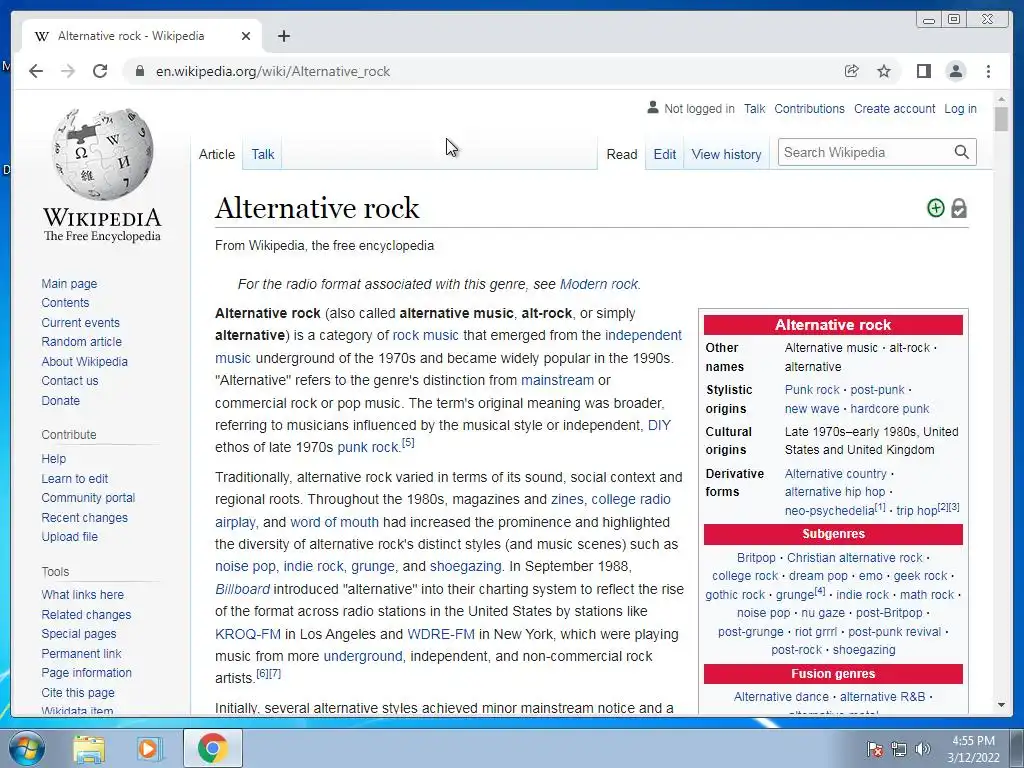Image resolution: width=1024 pixels, height=768 pixels.
Task: Open Chrome three-dot menu
Action: [988, 71]
